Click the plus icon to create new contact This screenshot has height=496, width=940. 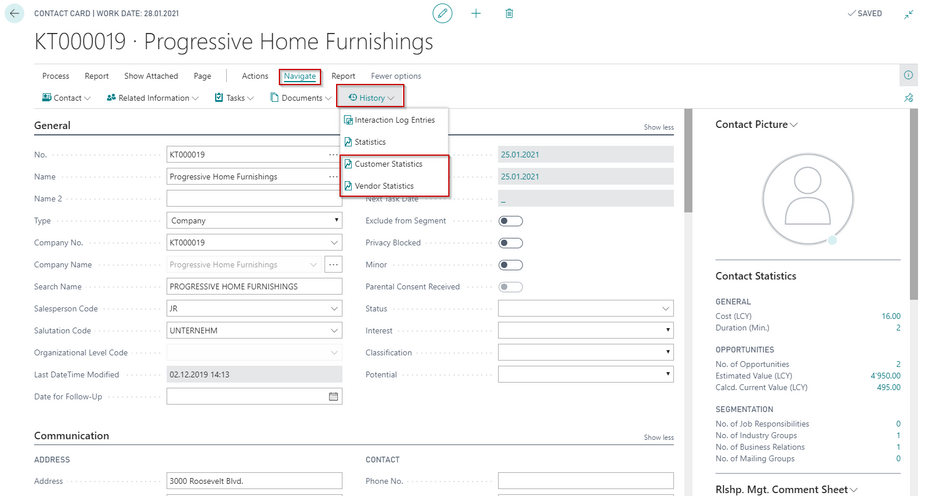(476, 13)
